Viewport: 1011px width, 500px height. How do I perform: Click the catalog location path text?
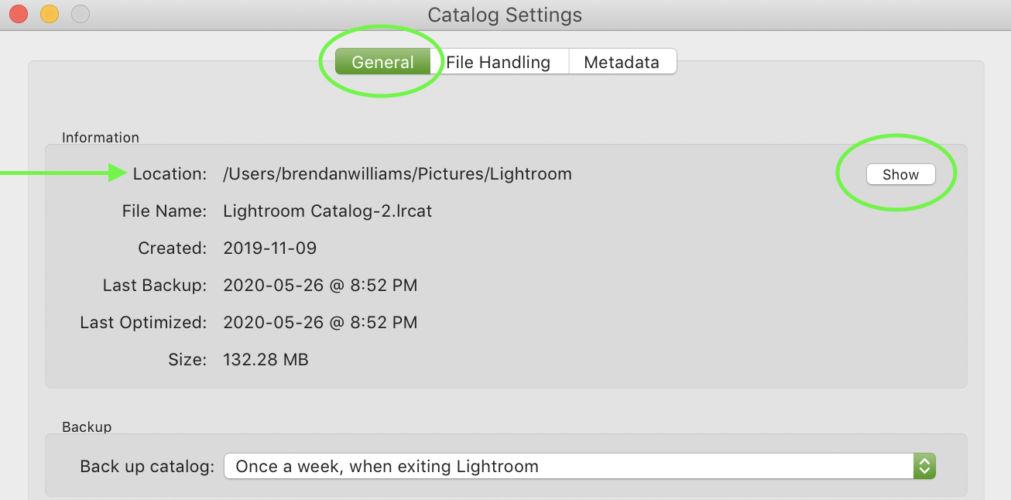397,174
